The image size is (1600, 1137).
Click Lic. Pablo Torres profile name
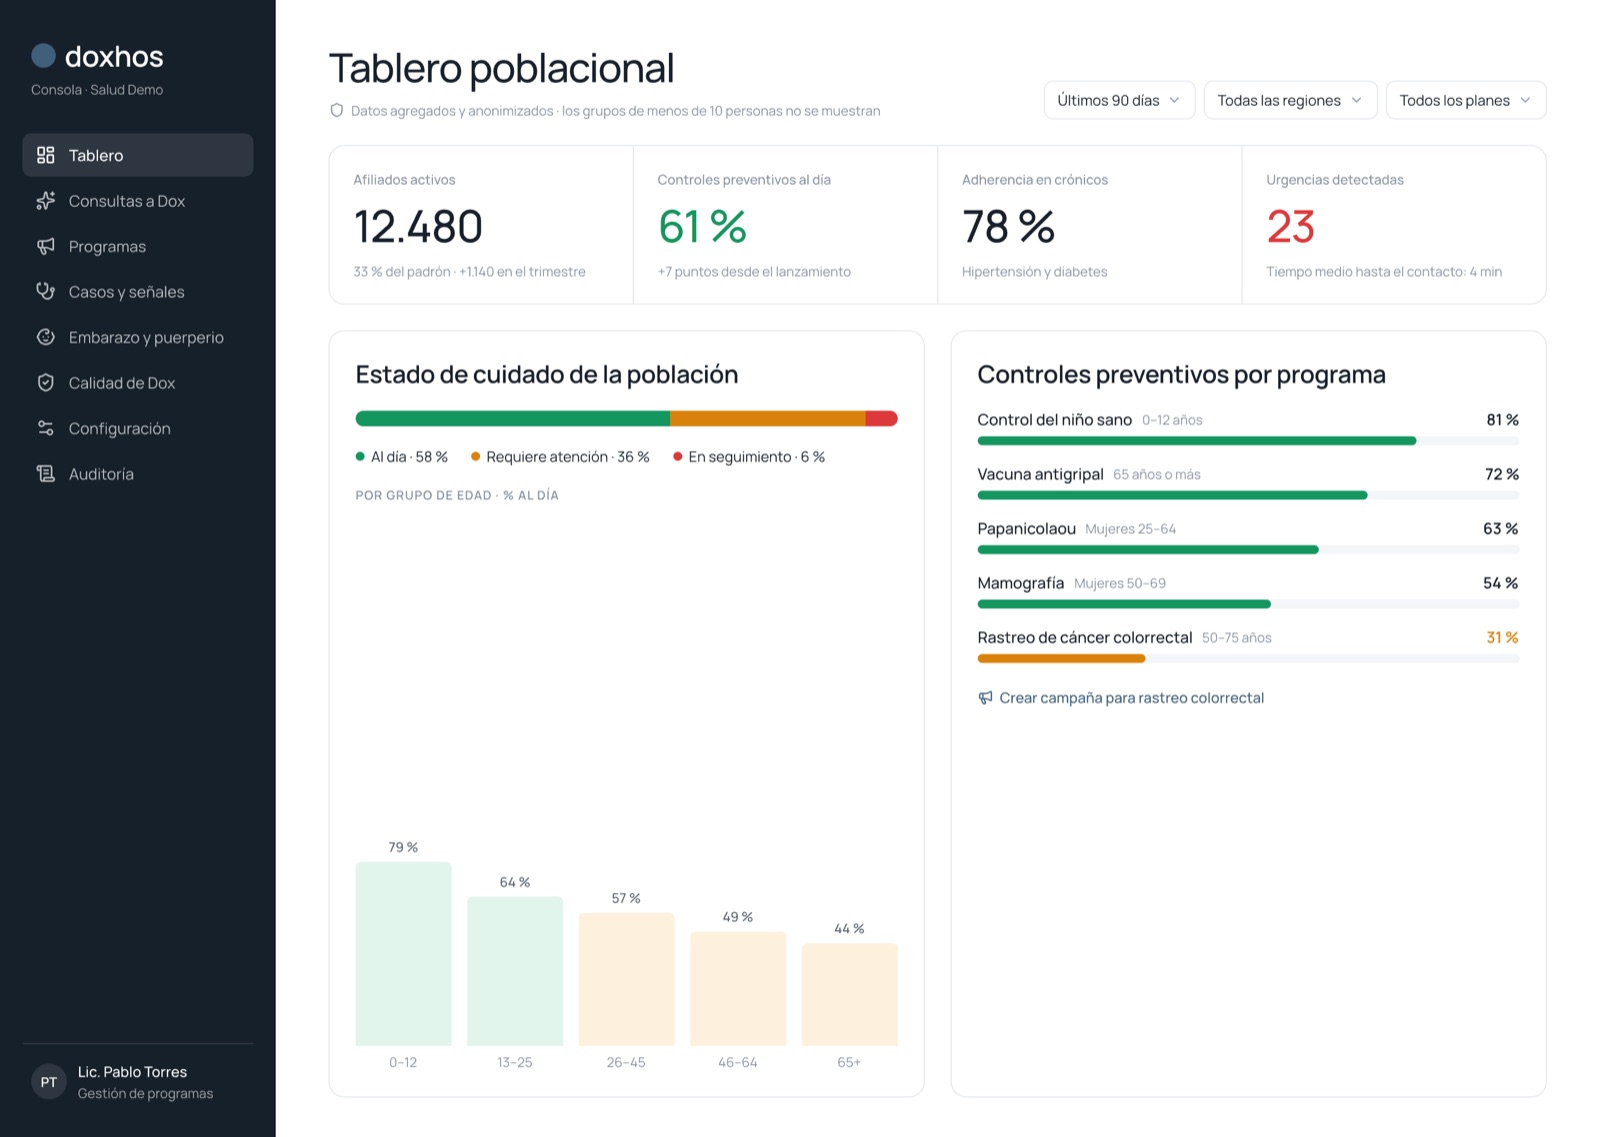tap(132, 1072)
